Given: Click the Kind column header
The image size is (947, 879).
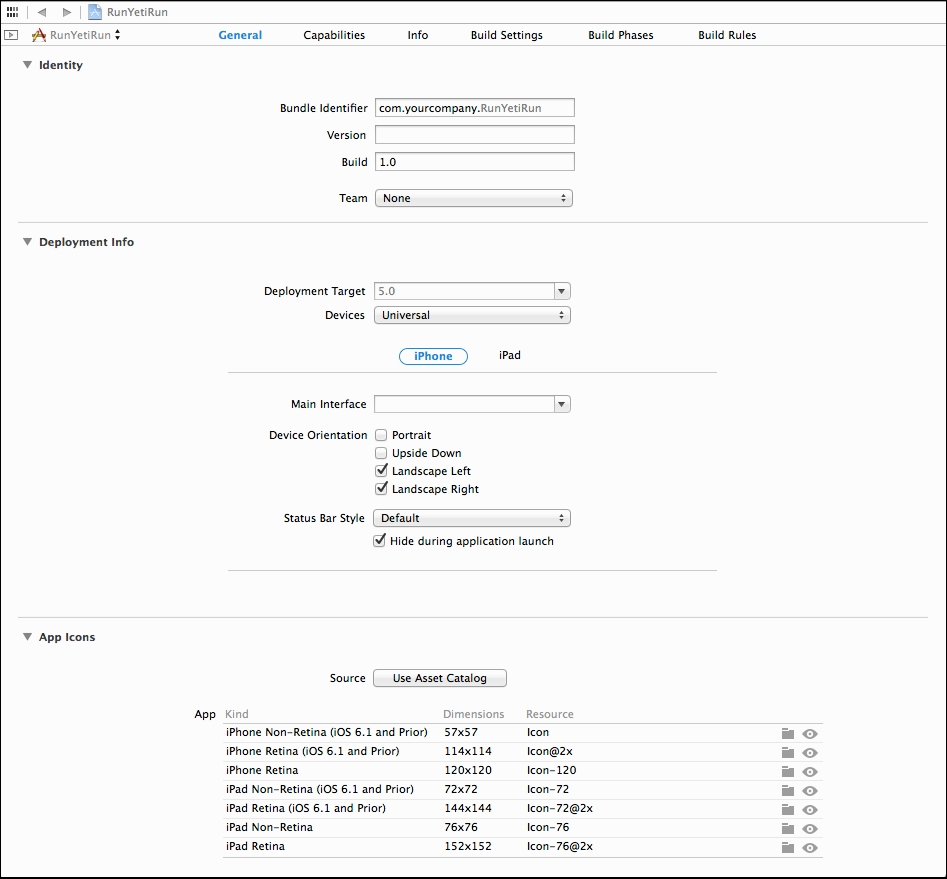Looking at the screenshot, I should (237, 714).
